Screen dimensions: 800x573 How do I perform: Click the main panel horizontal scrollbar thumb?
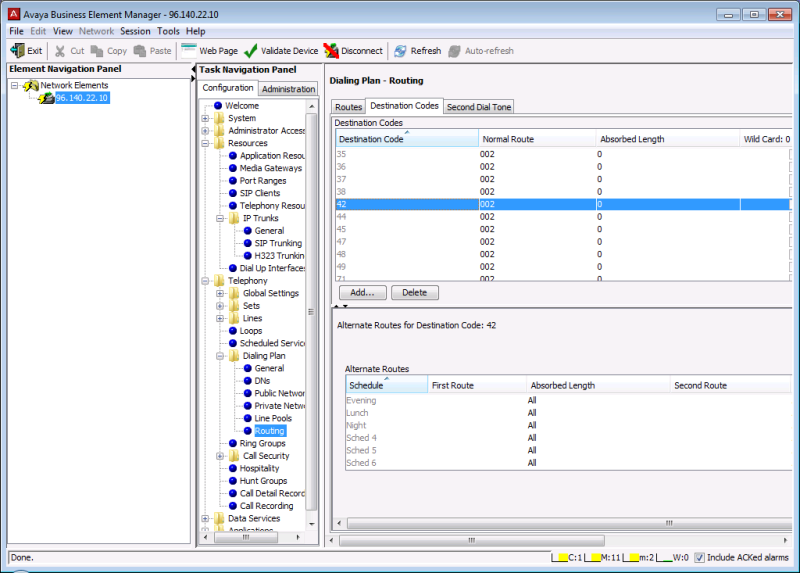471,540
